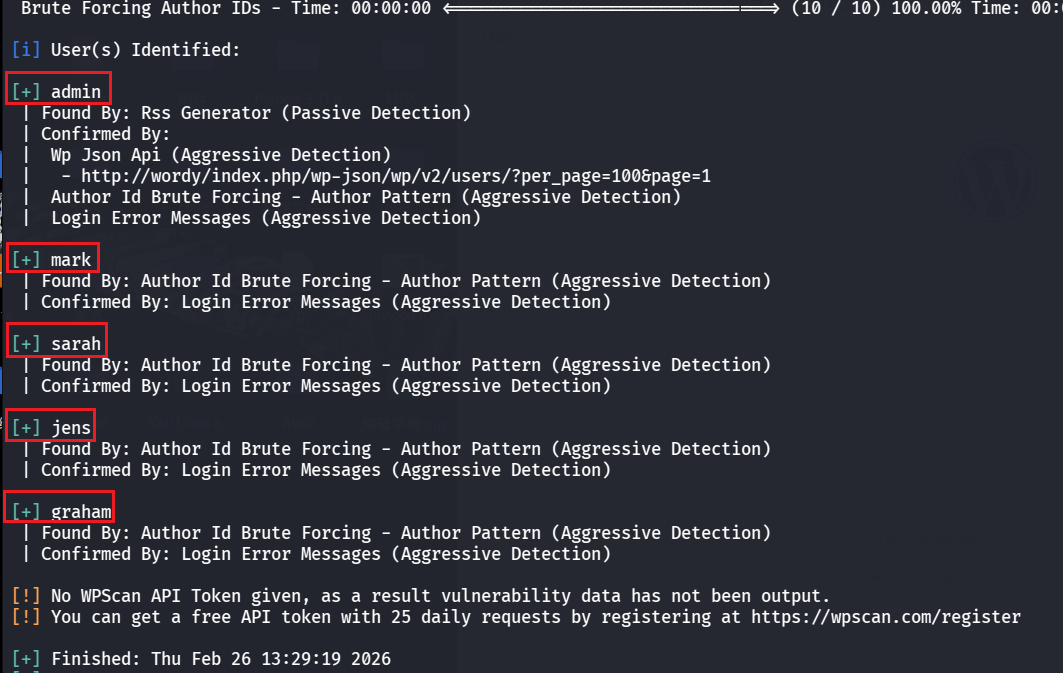
Task: Click the Wp Json Api detection line
Action: [220, 155]
